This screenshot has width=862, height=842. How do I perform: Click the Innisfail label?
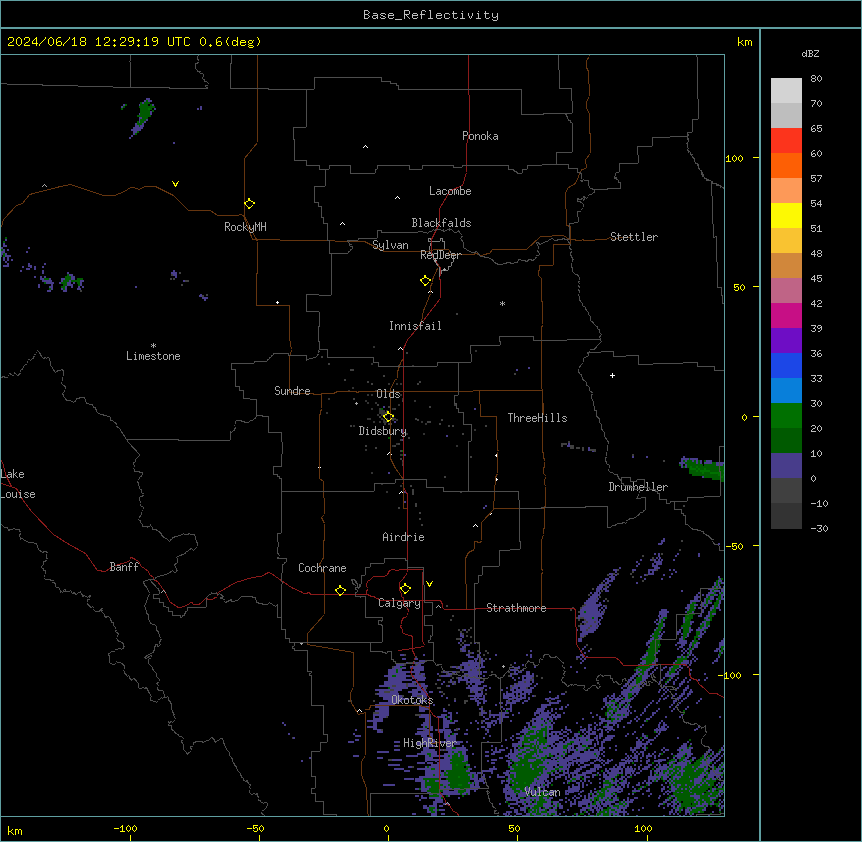click(x=415, y=326)
